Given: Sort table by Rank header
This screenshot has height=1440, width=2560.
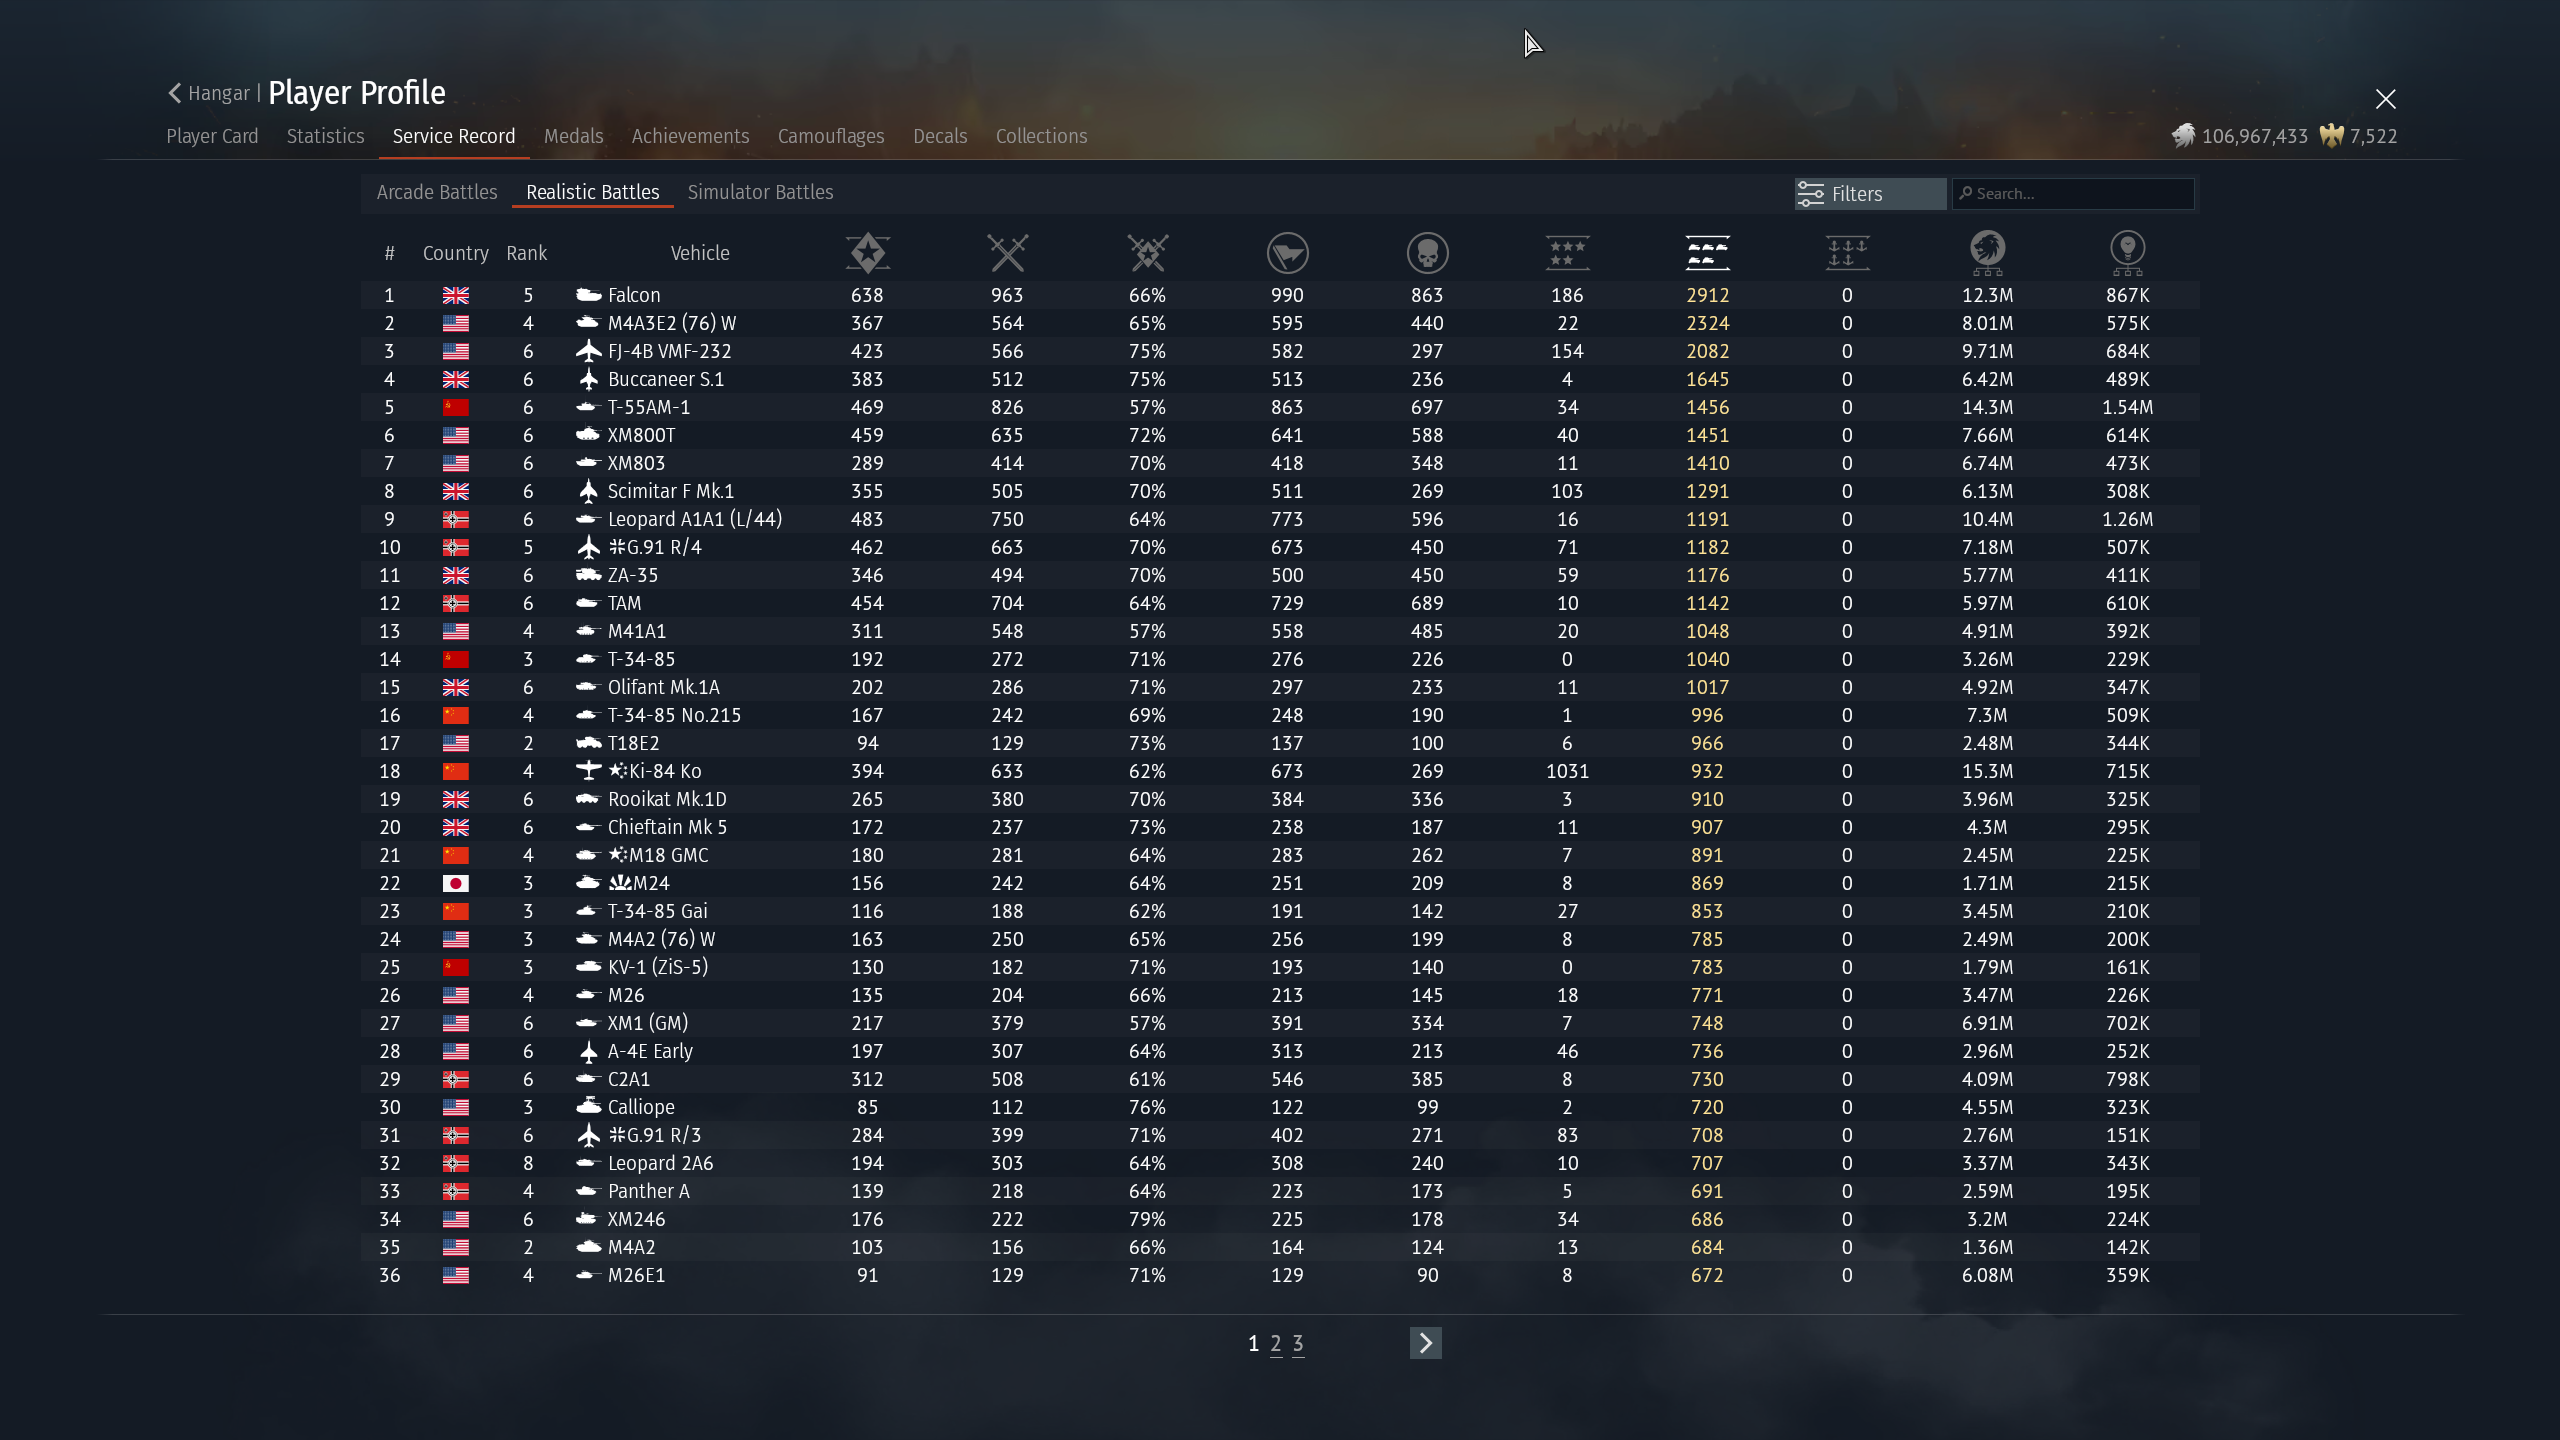Looking at the screenshot, I should coord(526,253).
